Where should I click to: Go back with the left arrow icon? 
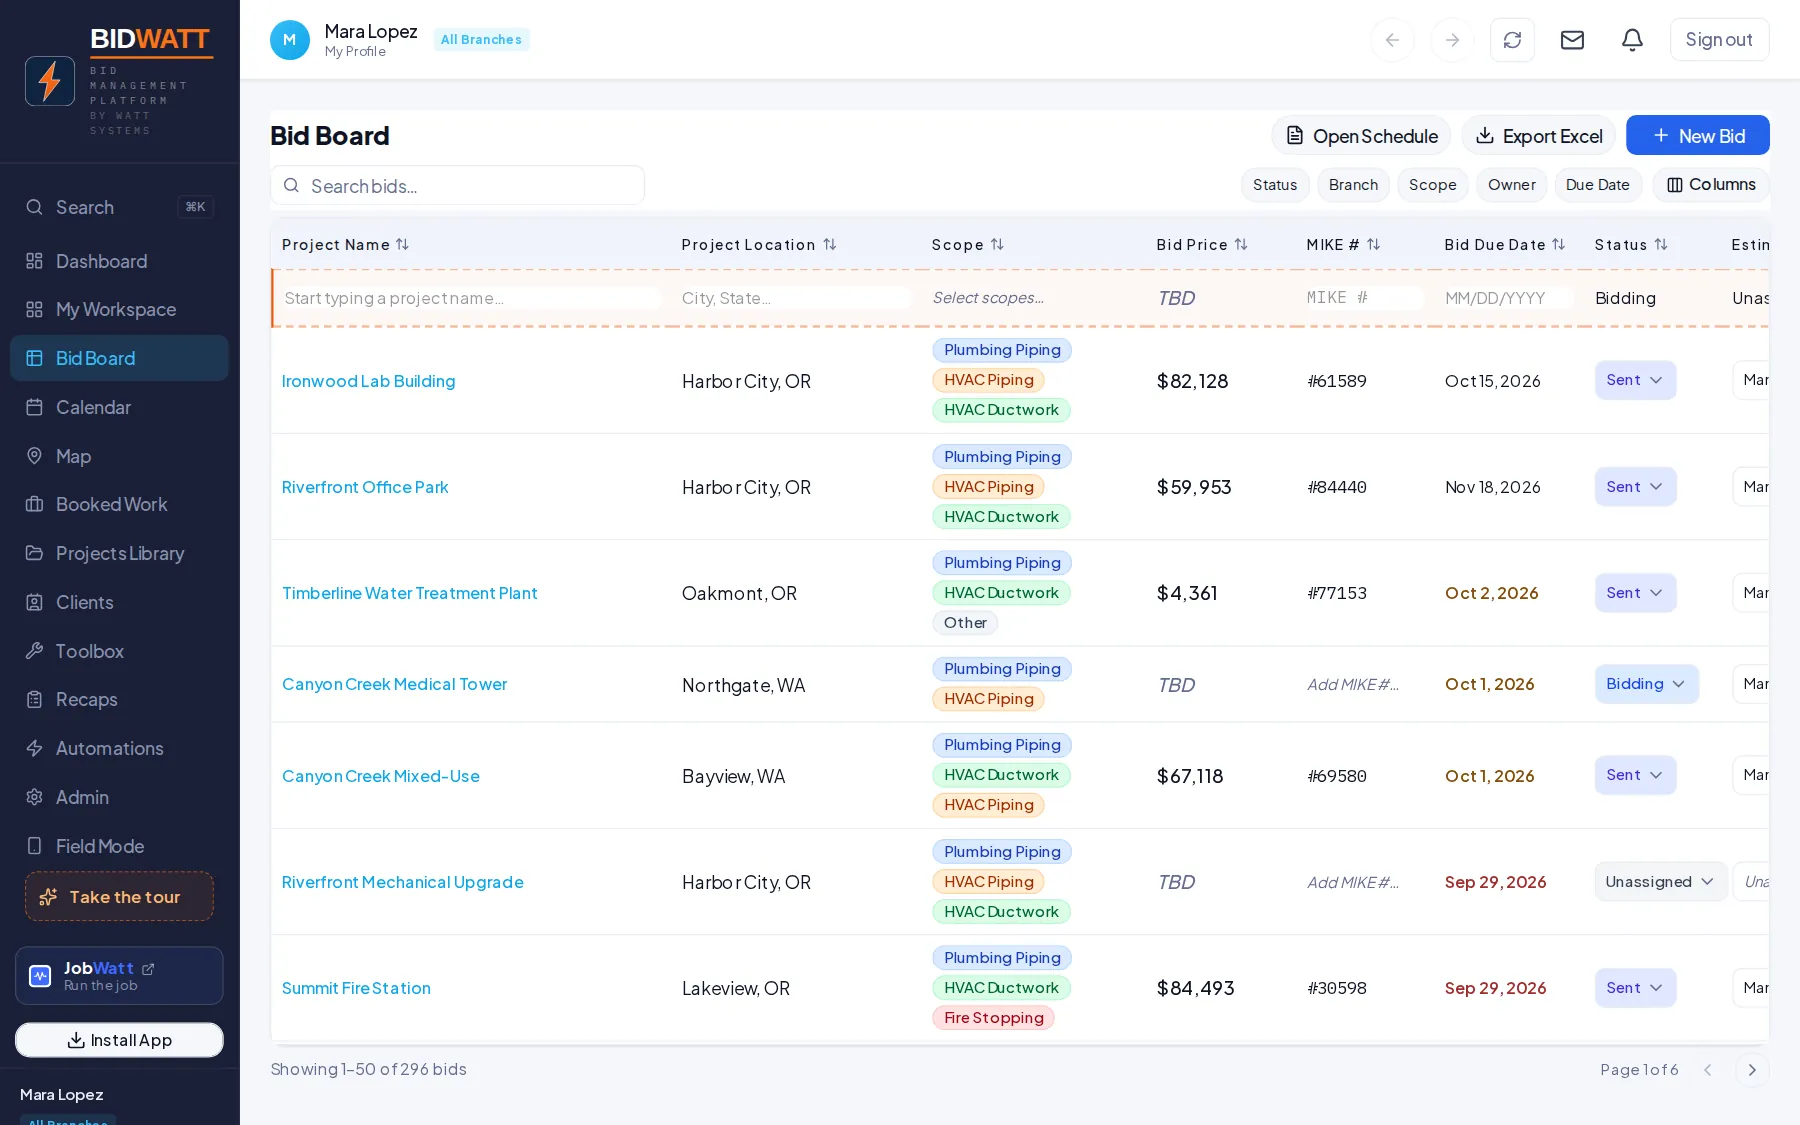tap(1392, 40)
